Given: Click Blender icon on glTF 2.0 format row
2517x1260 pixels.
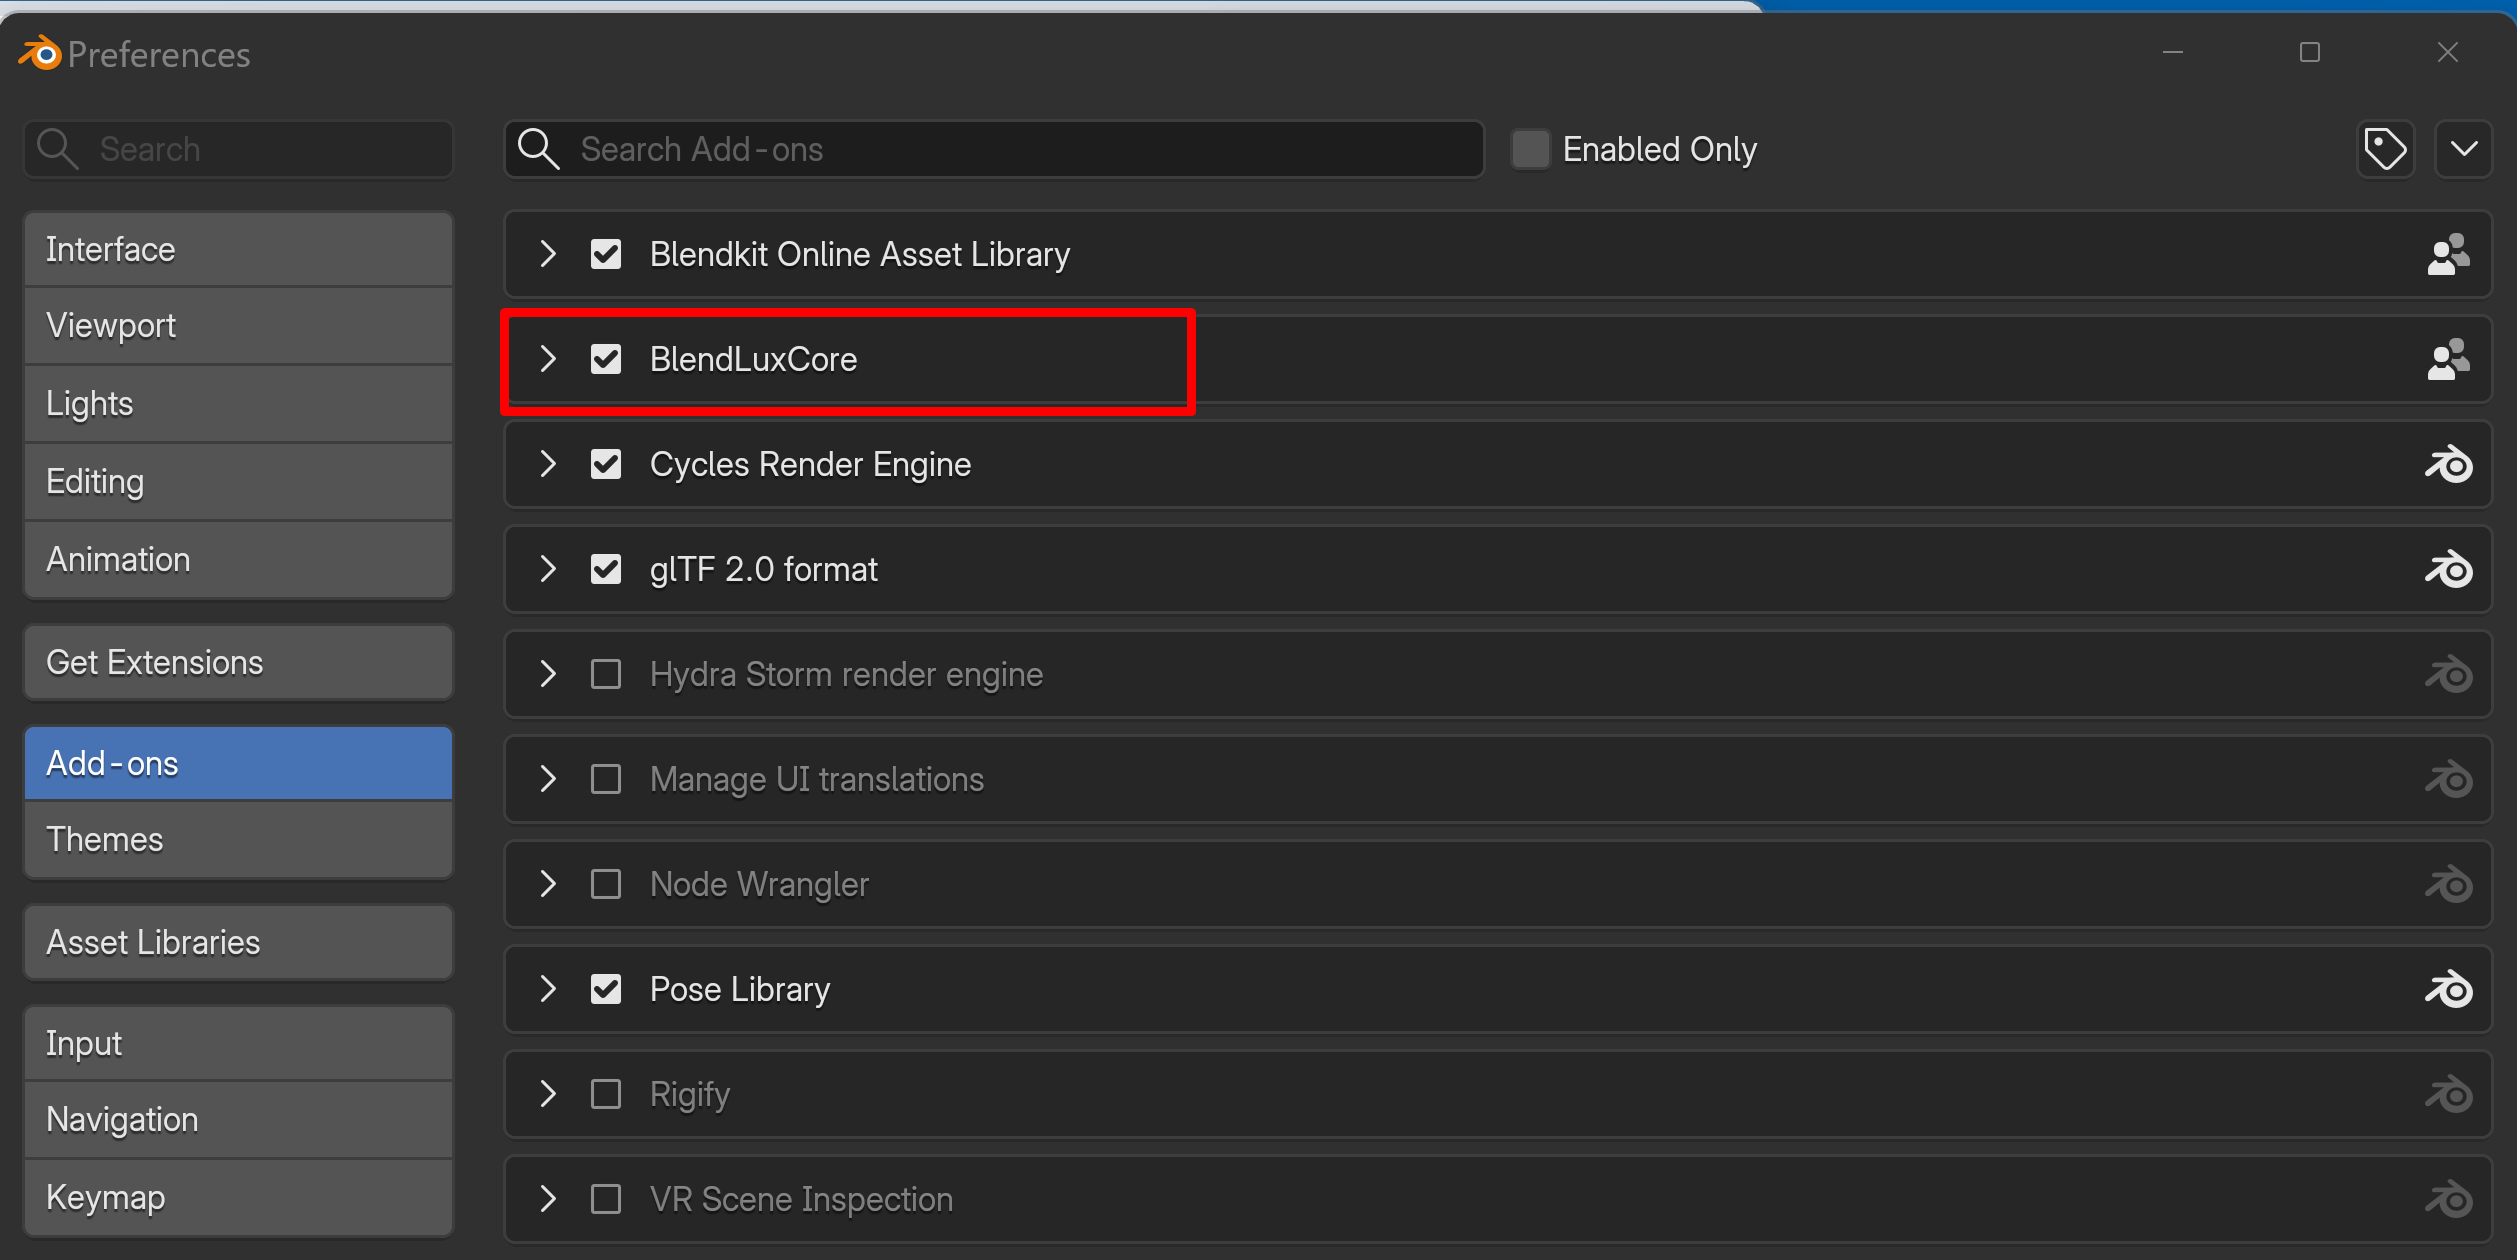Looking at the screenshot, I should 2448,569.
